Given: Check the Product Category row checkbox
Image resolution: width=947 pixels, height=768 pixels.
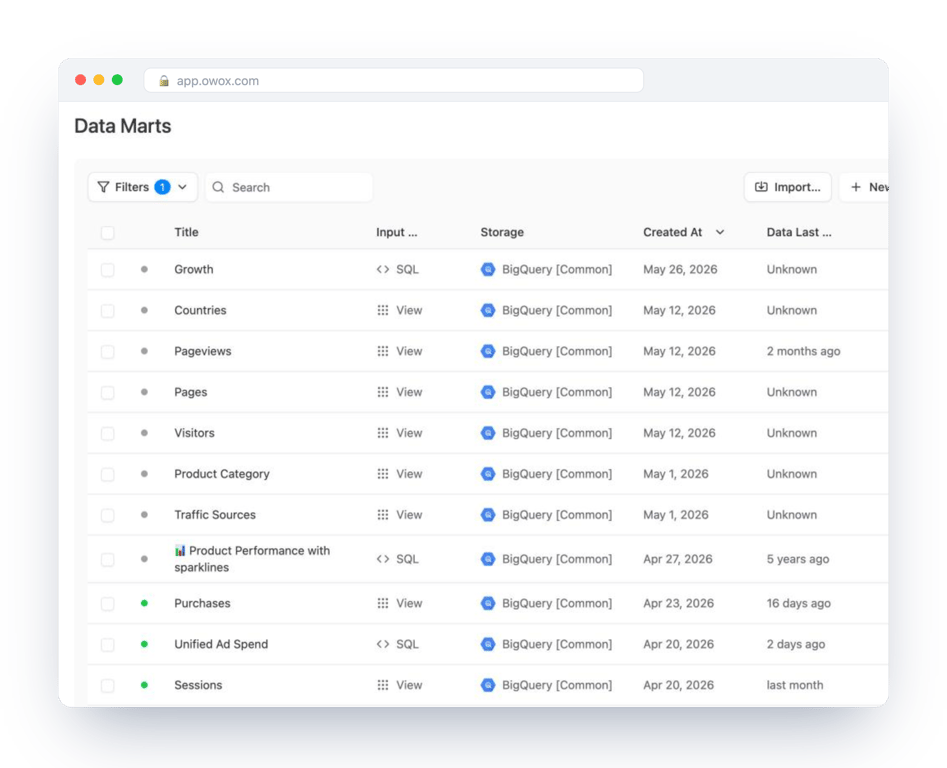Looking at the screenshot, I should click(108, 474).
